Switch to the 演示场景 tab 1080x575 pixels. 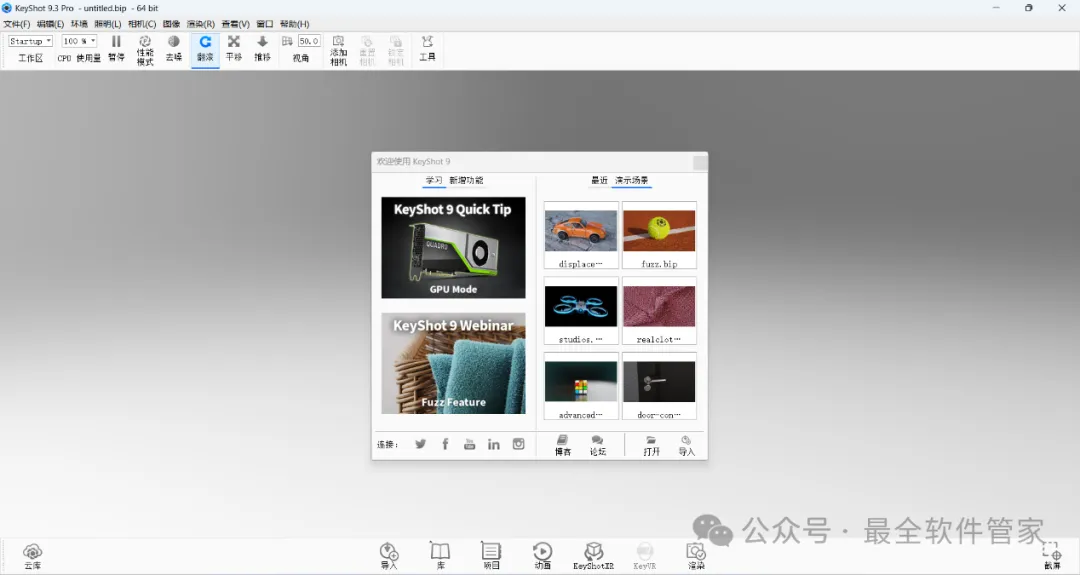point(632,180)
